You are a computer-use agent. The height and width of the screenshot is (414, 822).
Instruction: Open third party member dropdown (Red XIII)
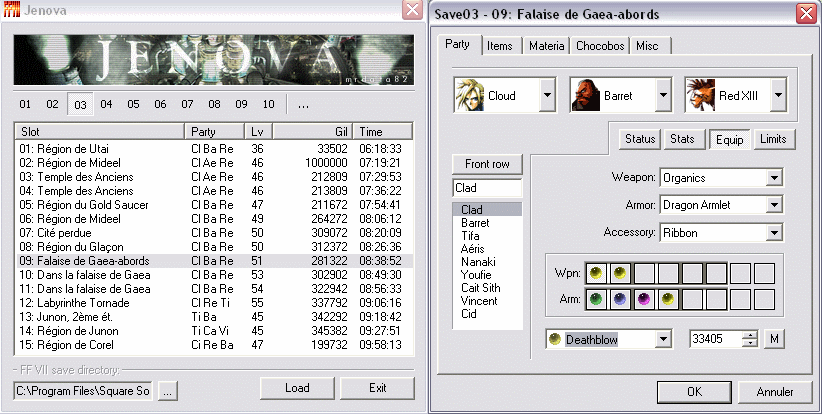pyautogui.click(x=778, y=95)
